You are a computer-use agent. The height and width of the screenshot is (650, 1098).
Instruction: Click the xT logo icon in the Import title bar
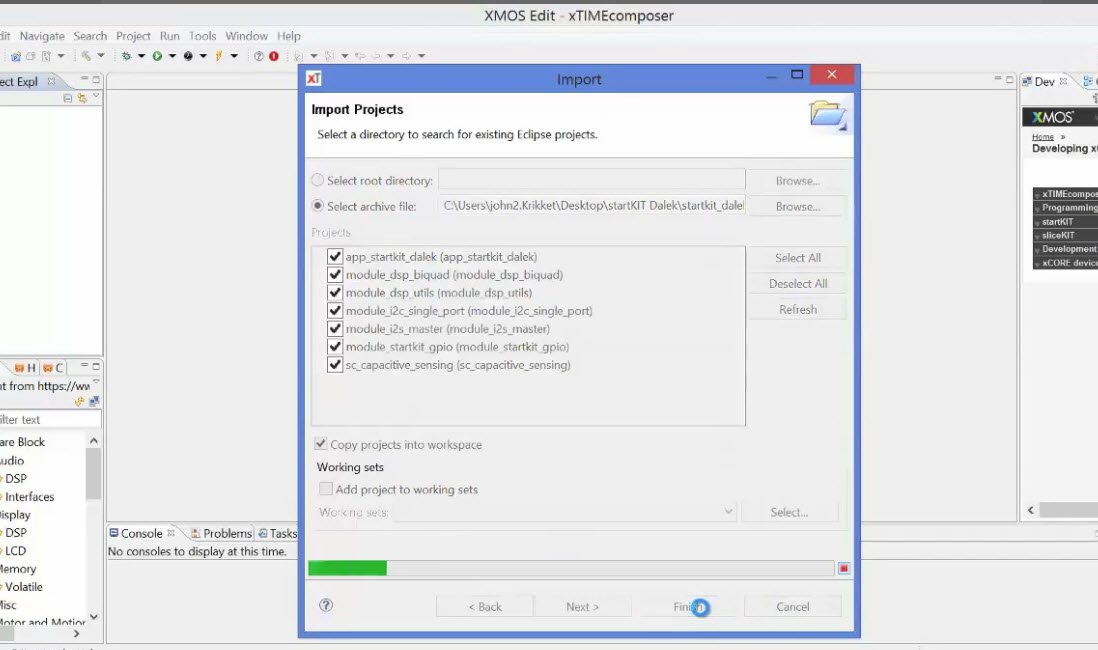click(314, 78)
